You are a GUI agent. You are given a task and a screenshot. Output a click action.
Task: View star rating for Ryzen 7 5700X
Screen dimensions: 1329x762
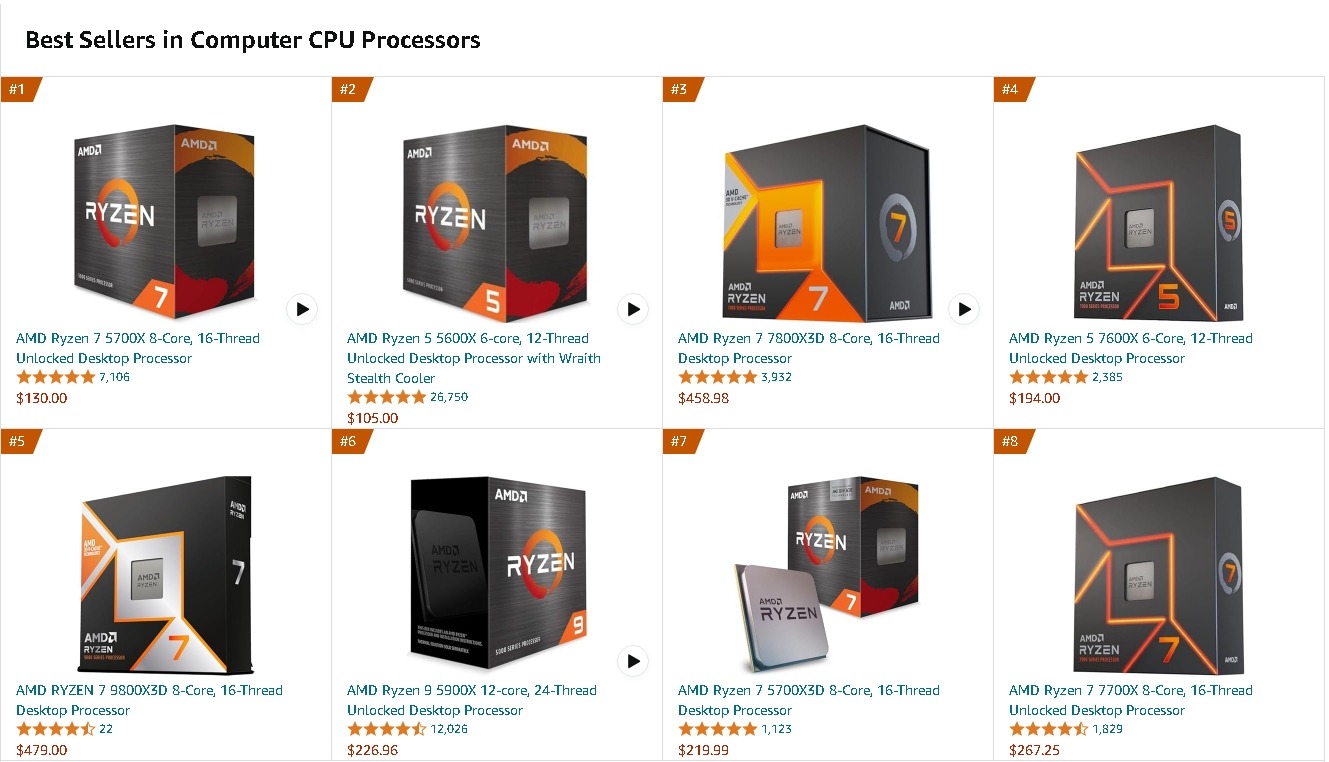click(x=55, y=378)
